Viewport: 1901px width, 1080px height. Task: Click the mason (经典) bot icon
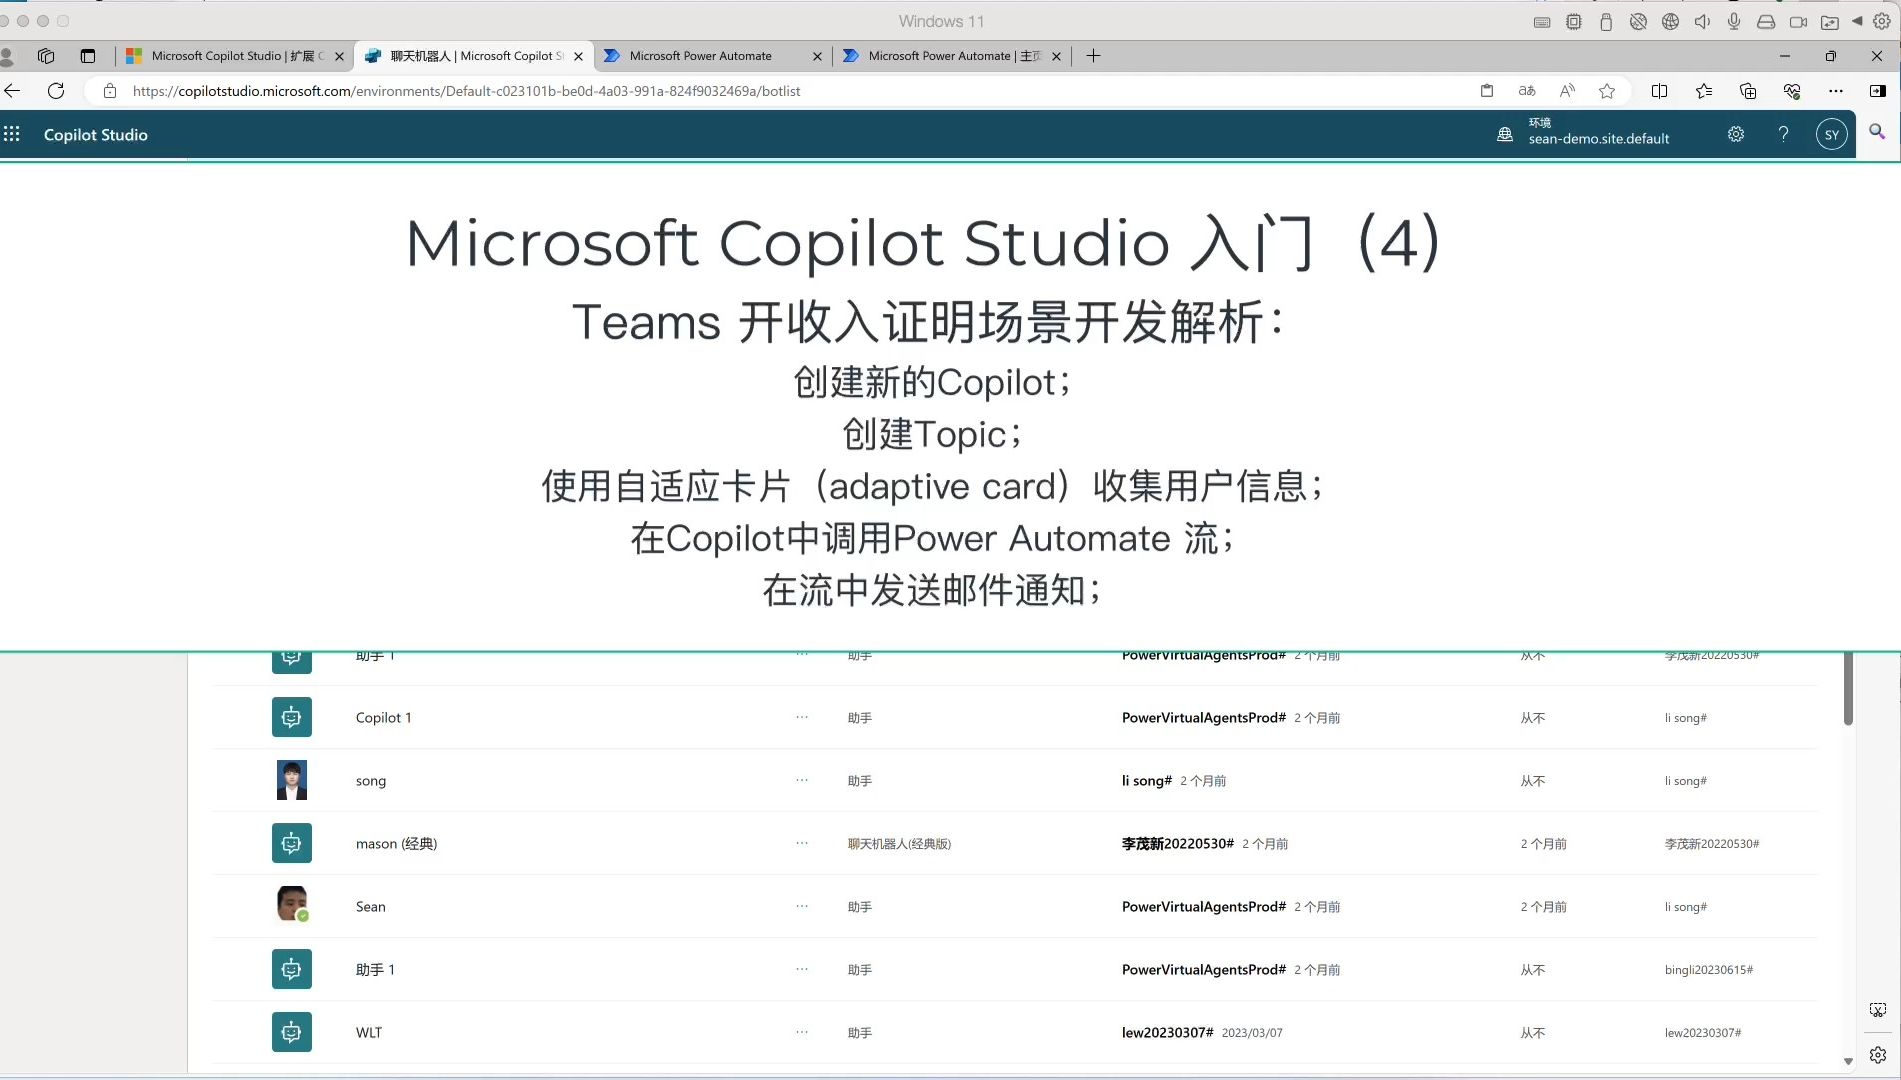point(291,843)
